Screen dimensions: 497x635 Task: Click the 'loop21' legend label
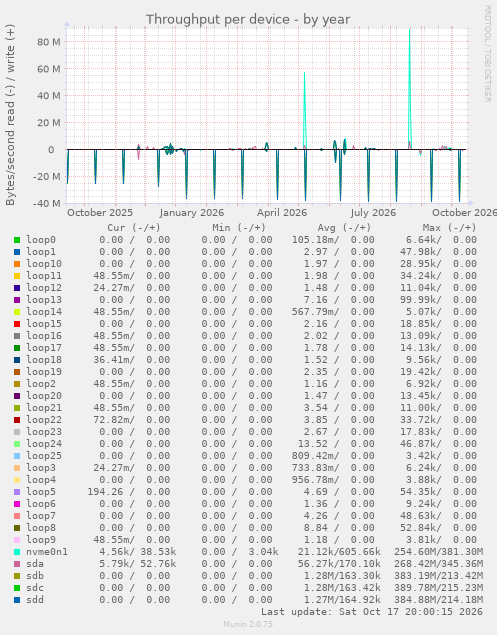[44, 408]
